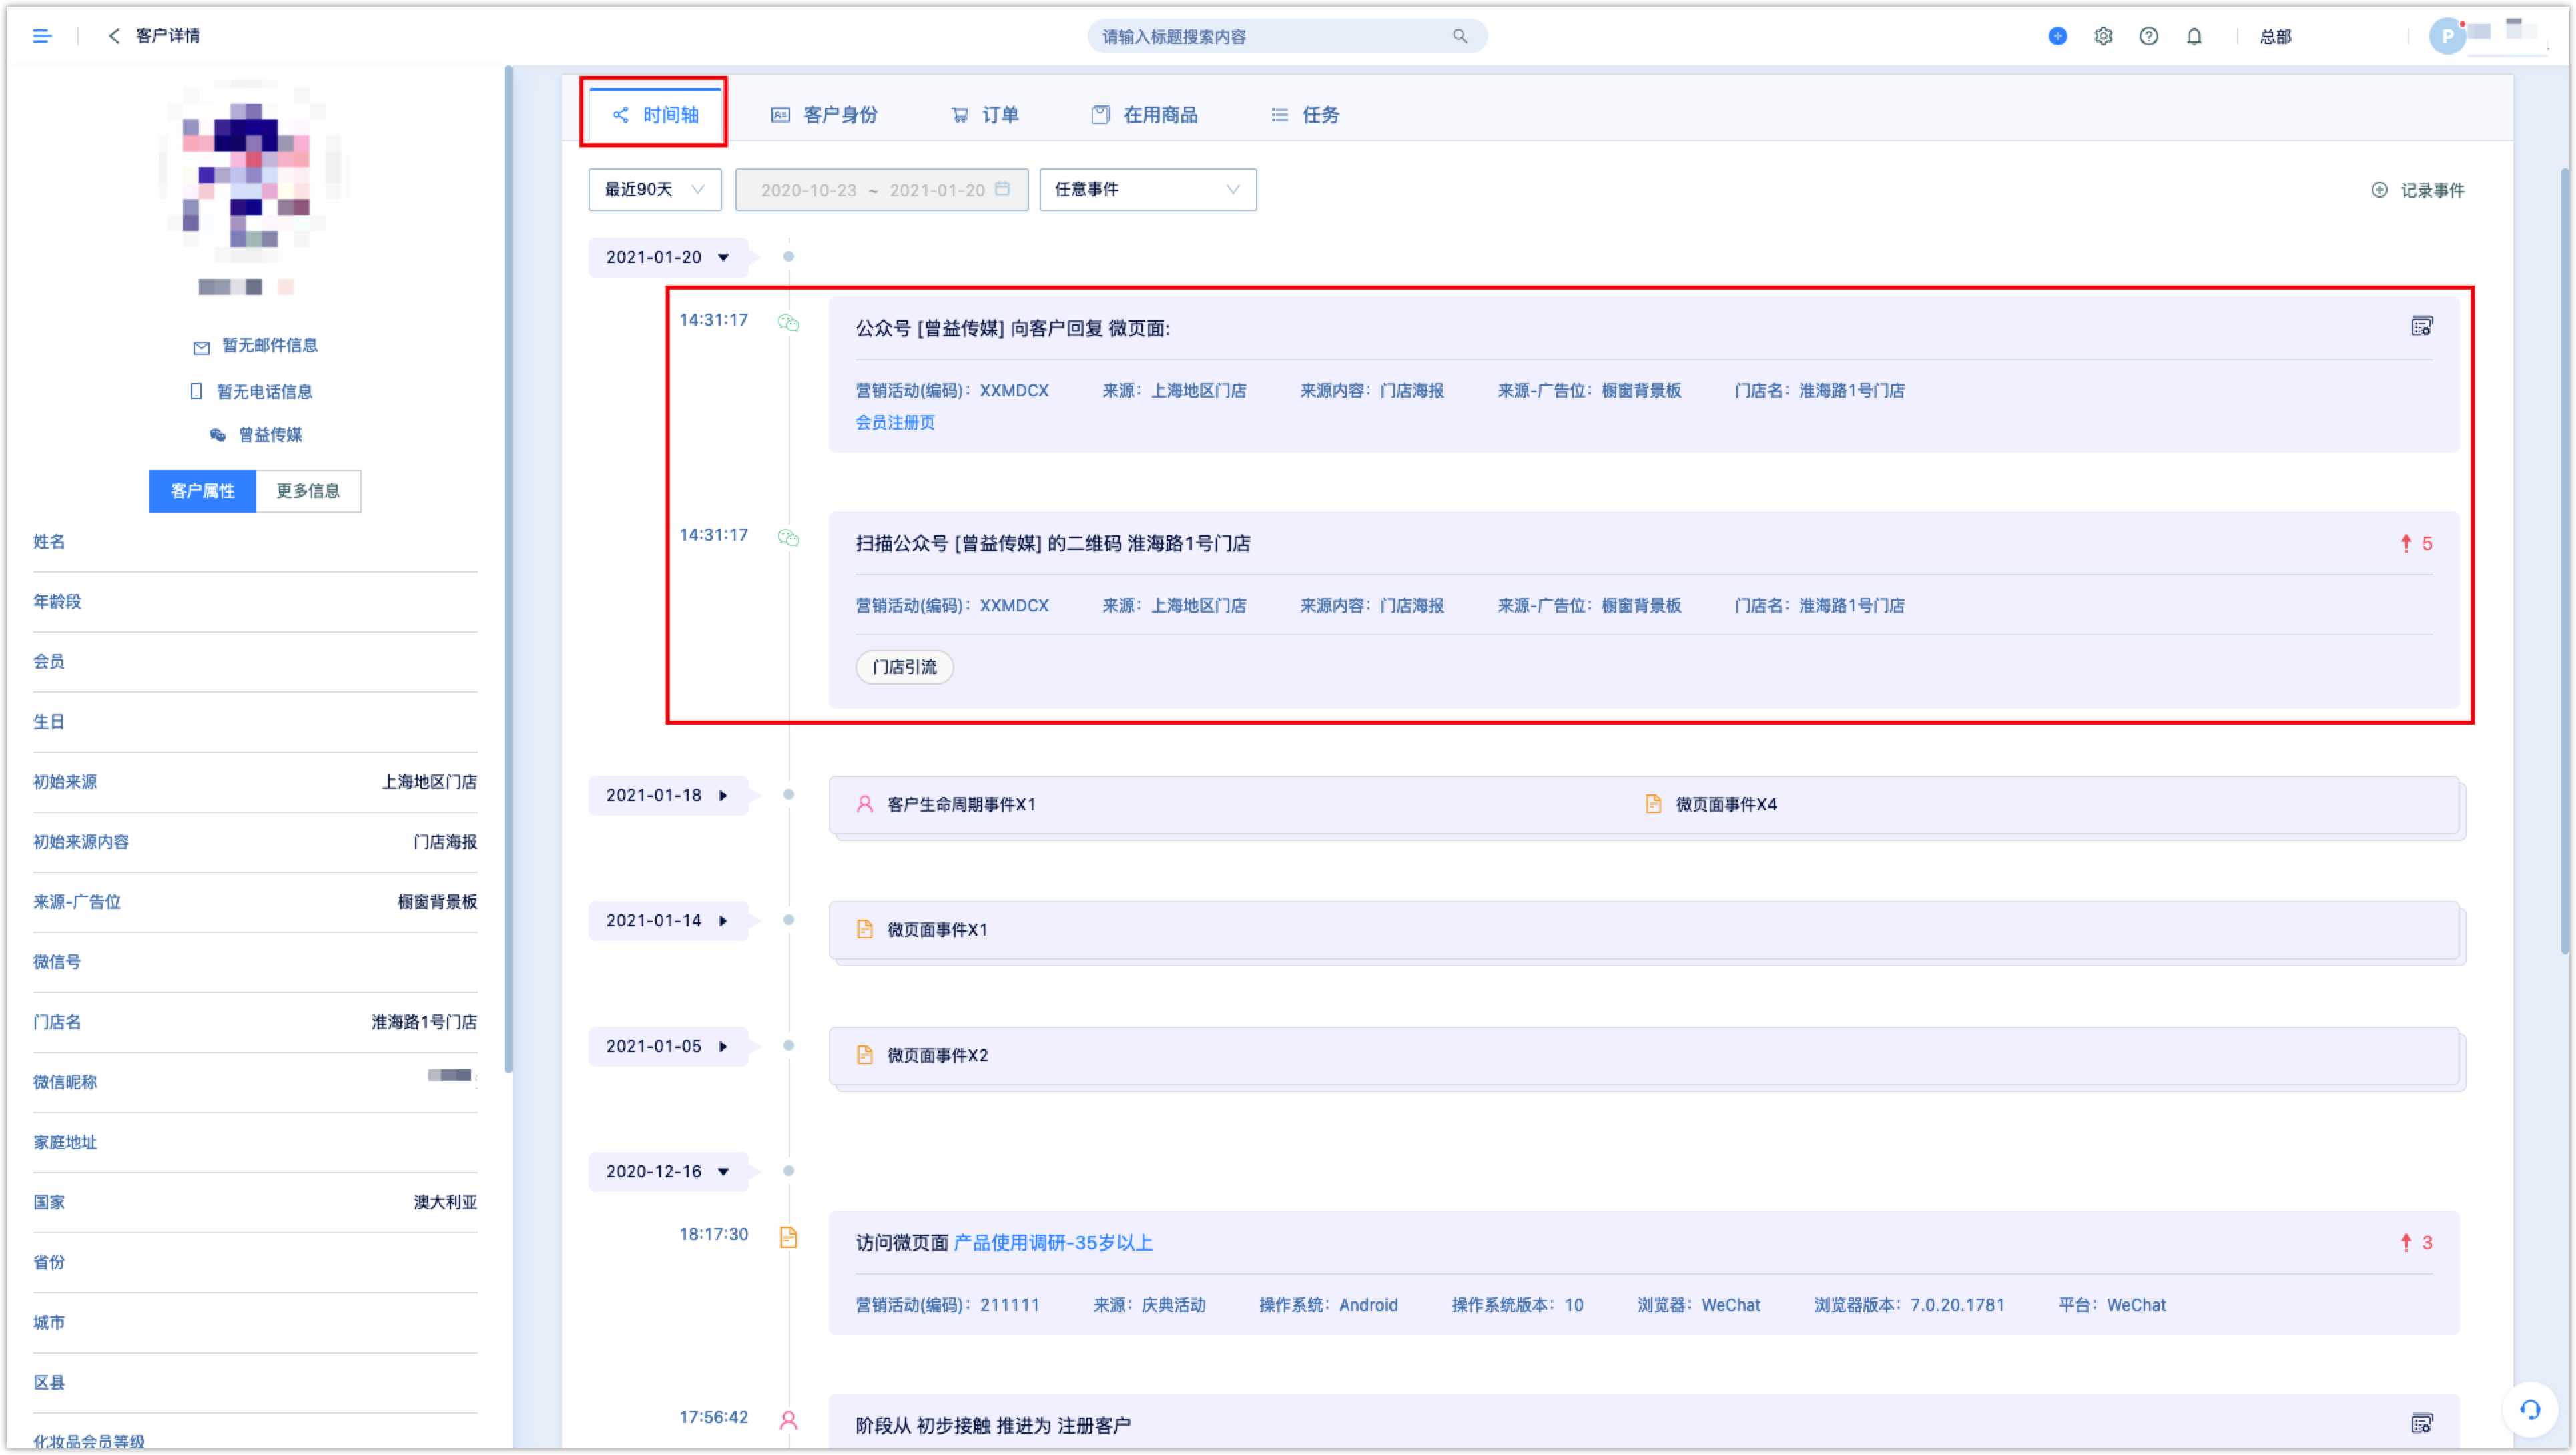Image resolution: width=2576 pixels, height=1455 pixels.
Task: Click the left panel vertical scrollbar
Action: click(508, 570)
